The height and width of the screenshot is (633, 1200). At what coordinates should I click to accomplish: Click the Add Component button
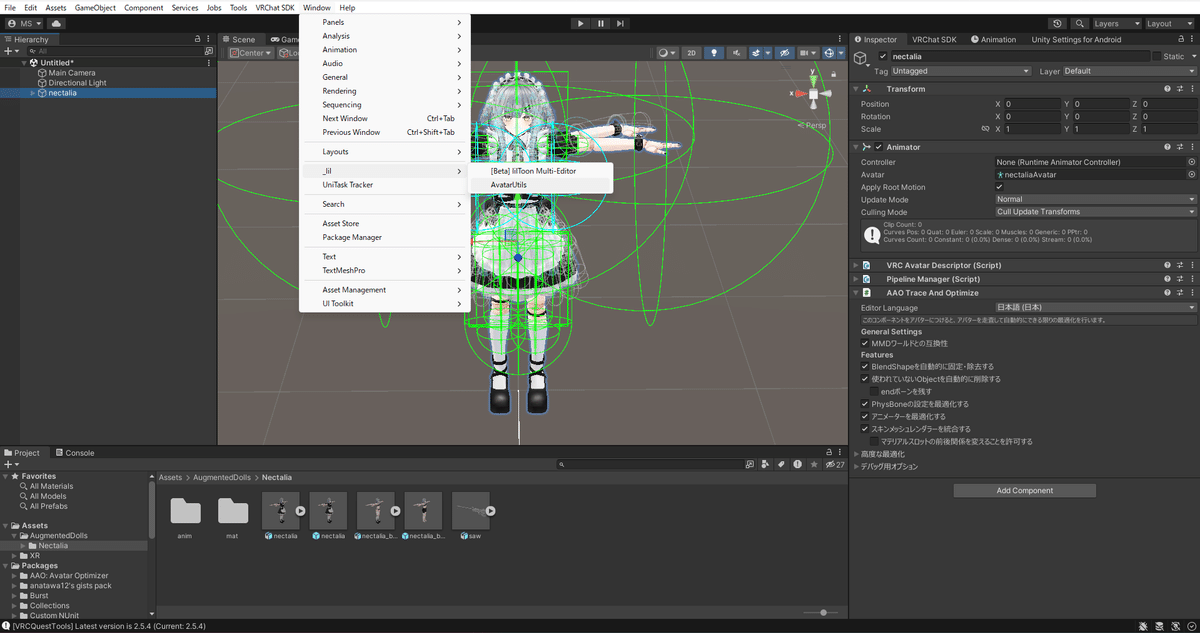pyautogui.click(x=1025, y=490)
